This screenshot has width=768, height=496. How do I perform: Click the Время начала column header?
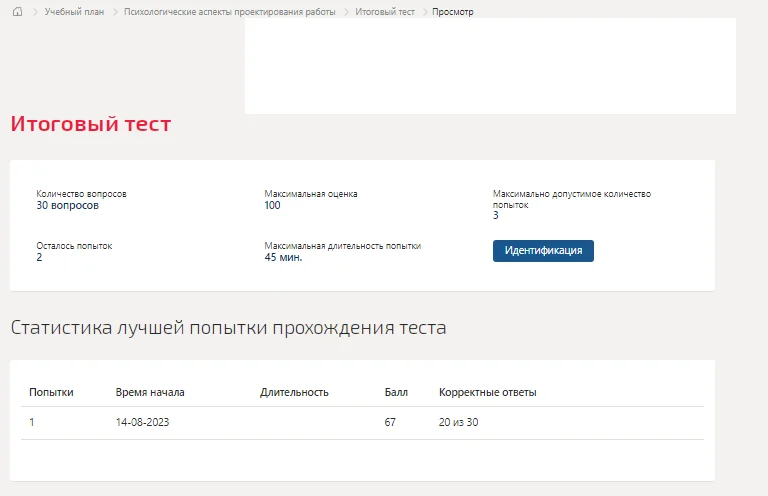coord(150,392)
